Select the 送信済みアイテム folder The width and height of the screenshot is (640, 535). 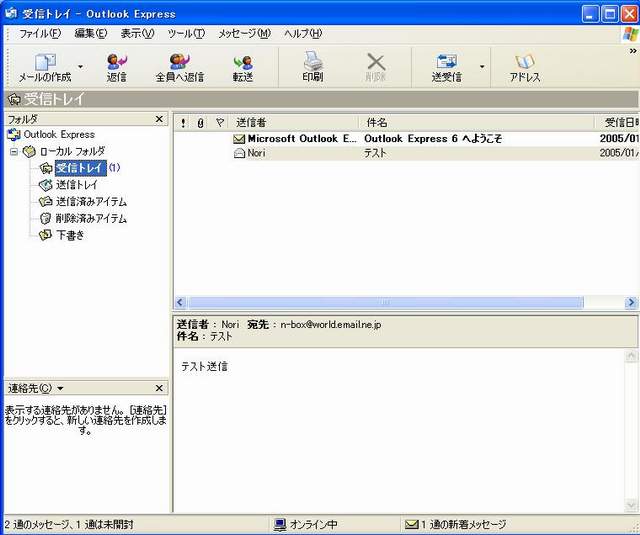point(91,202)
